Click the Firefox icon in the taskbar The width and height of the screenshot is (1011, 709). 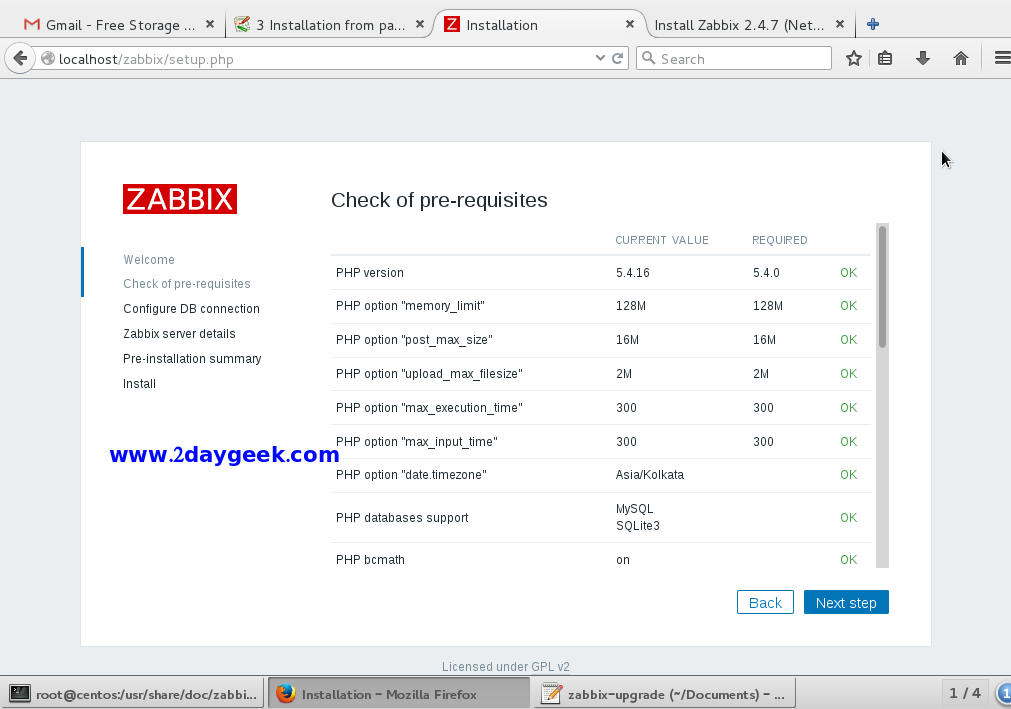coord(286,694)
